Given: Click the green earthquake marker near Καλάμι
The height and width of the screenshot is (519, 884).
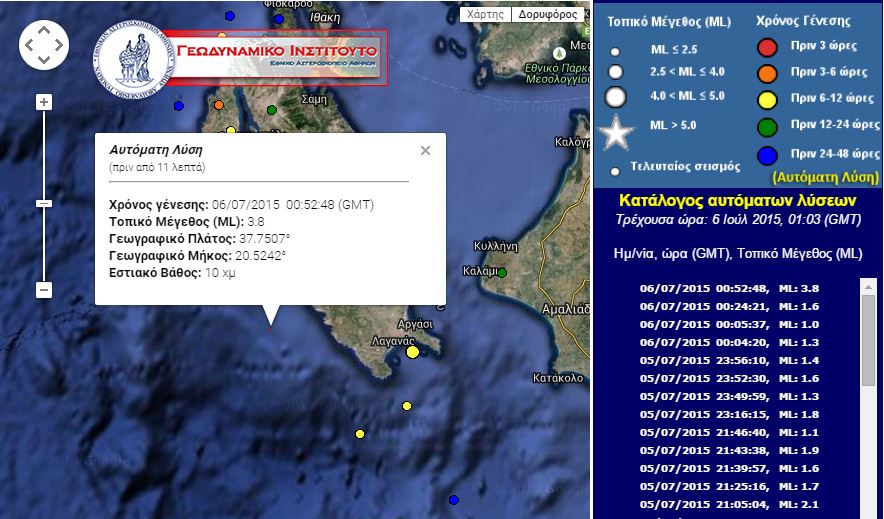Looking at the screenshot, I should [502, 272].
